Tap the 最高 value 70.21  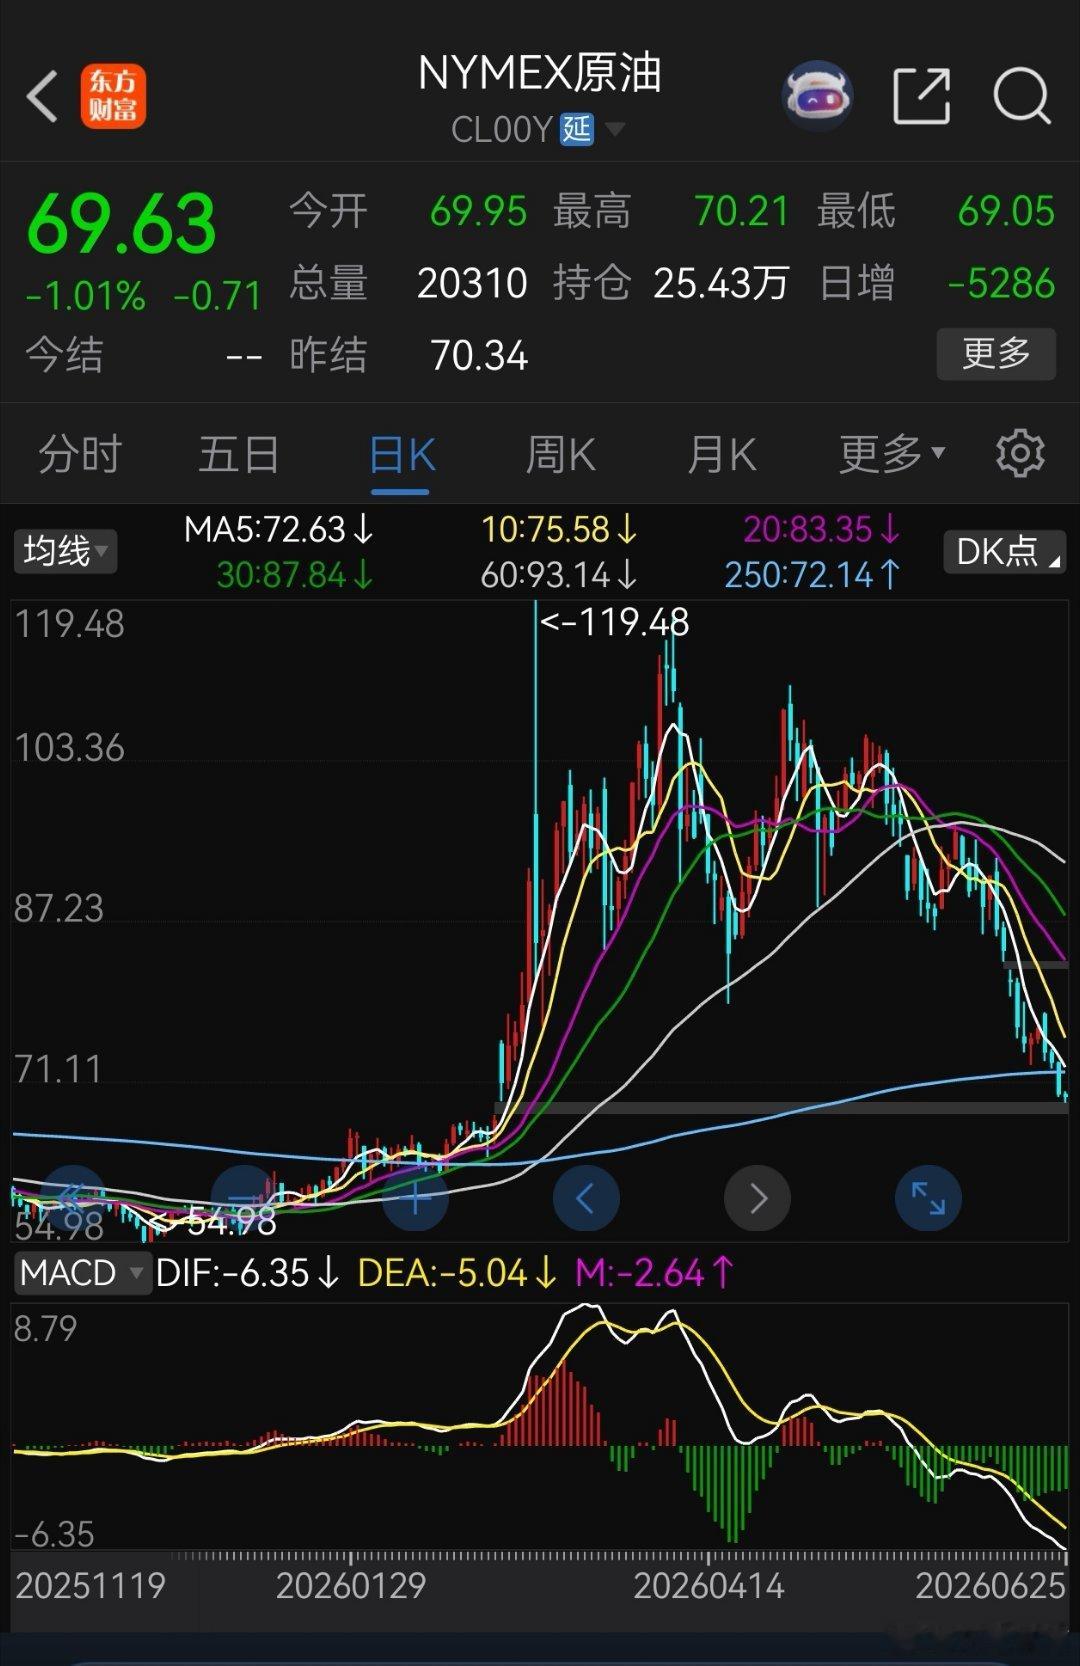(742, 212)
